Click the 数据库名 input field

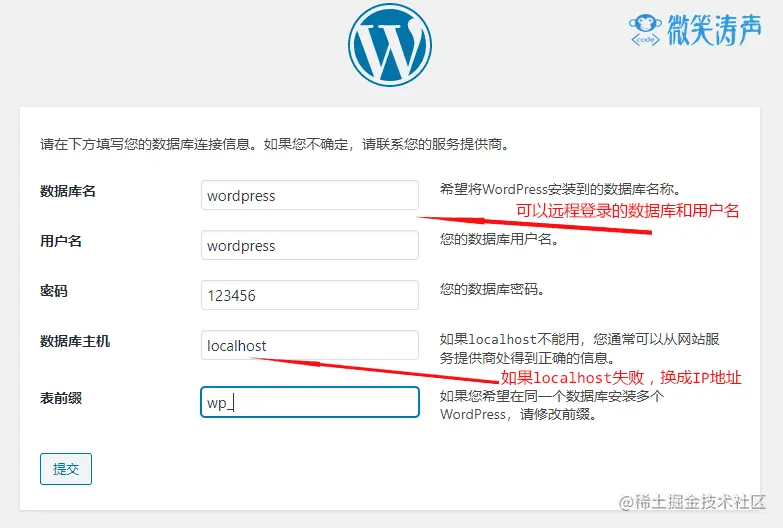(x=310, y=195)
